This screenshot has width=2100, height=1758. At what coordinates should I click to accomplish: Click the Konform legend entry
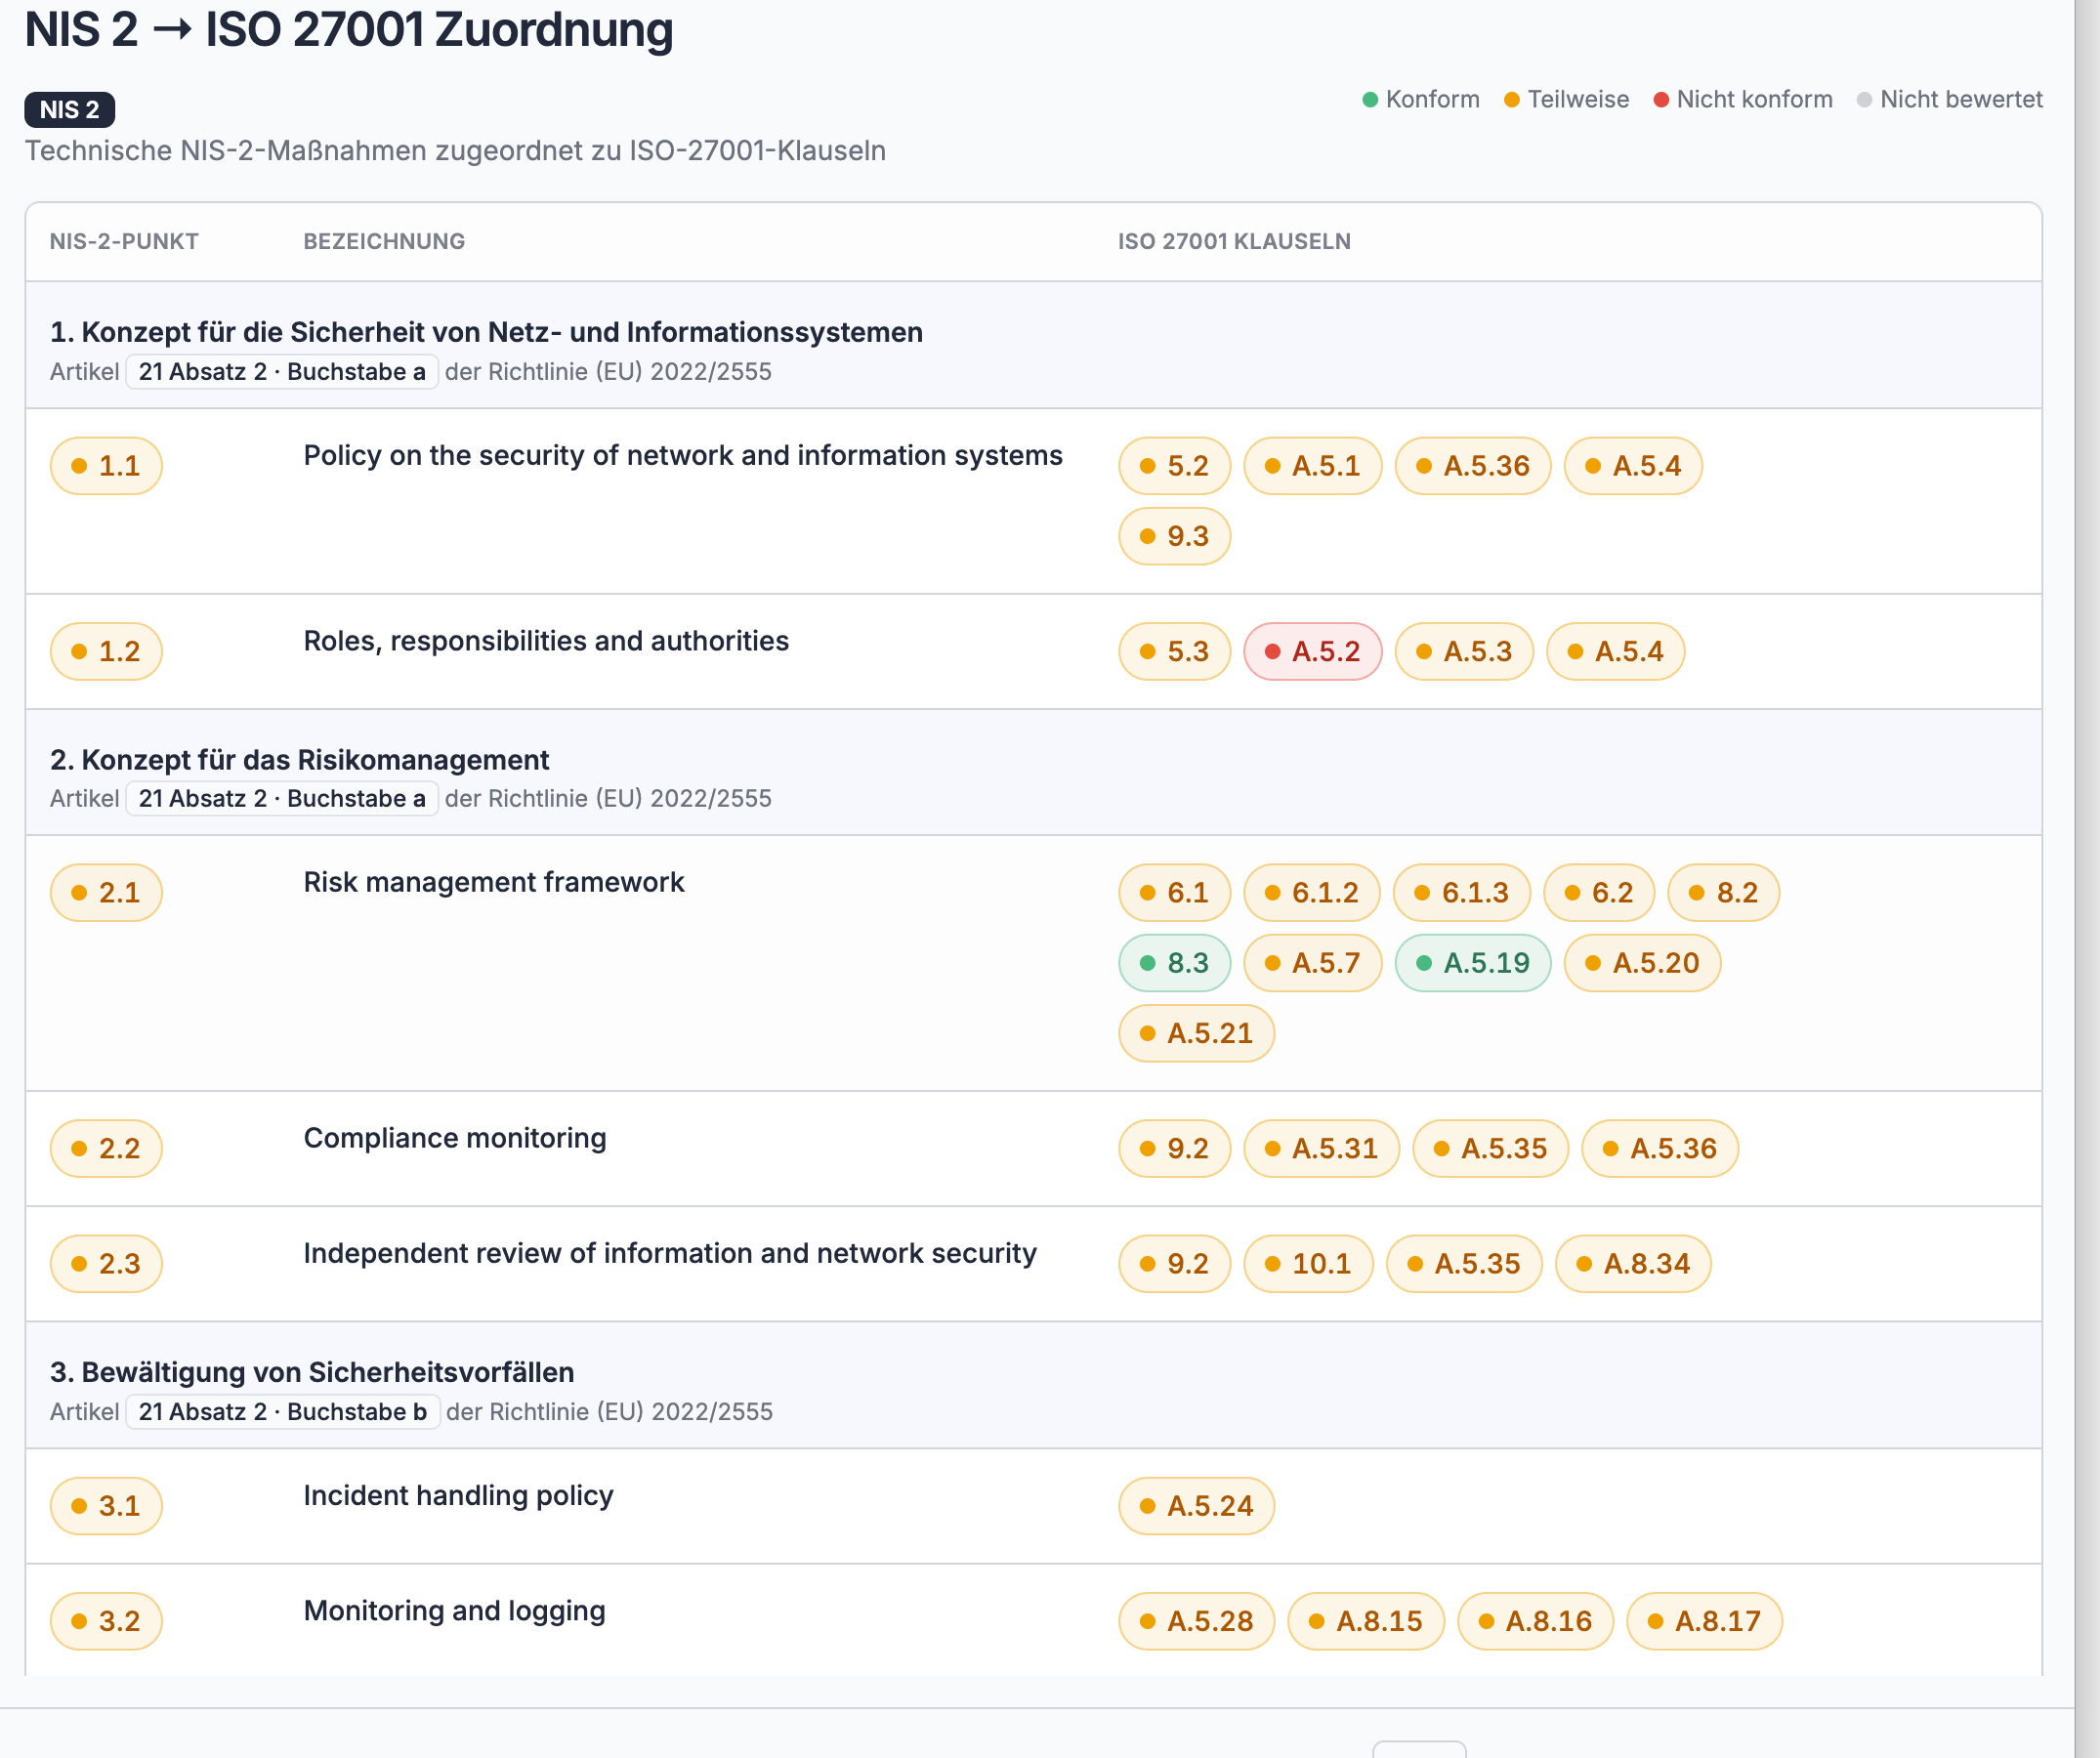click(x=1421, y=100)
